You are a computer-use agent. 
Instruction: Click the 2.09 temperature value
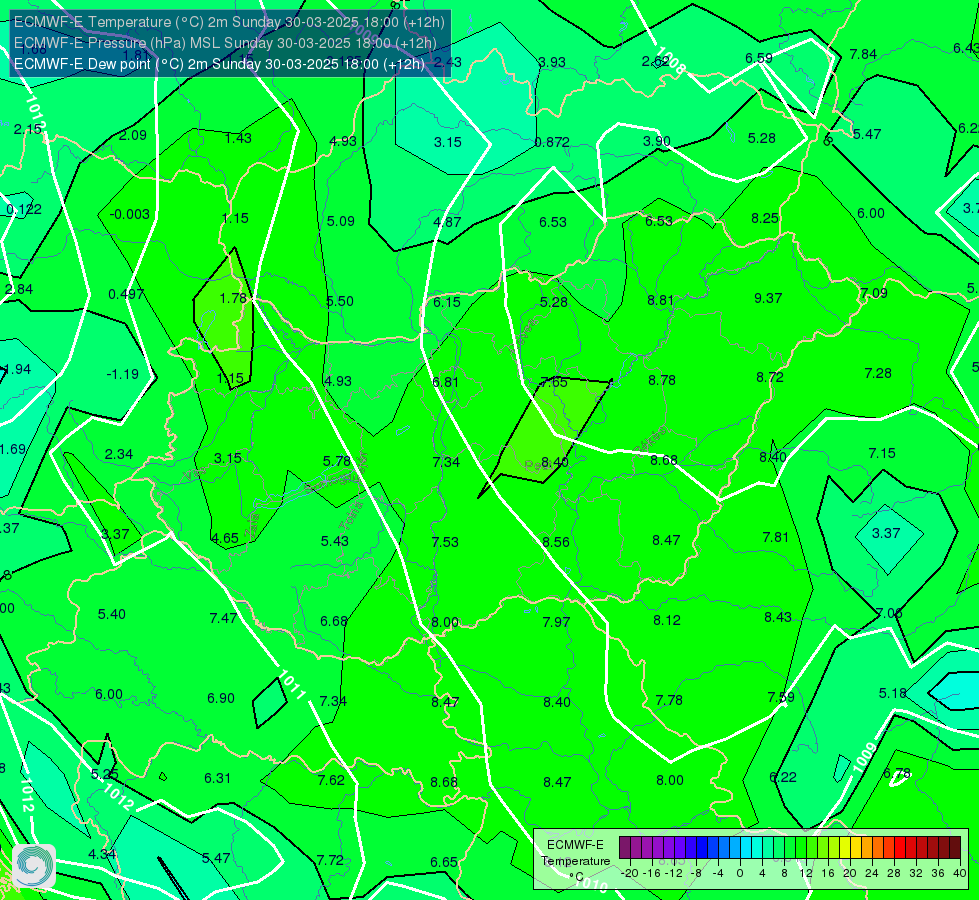pos(132,135)
